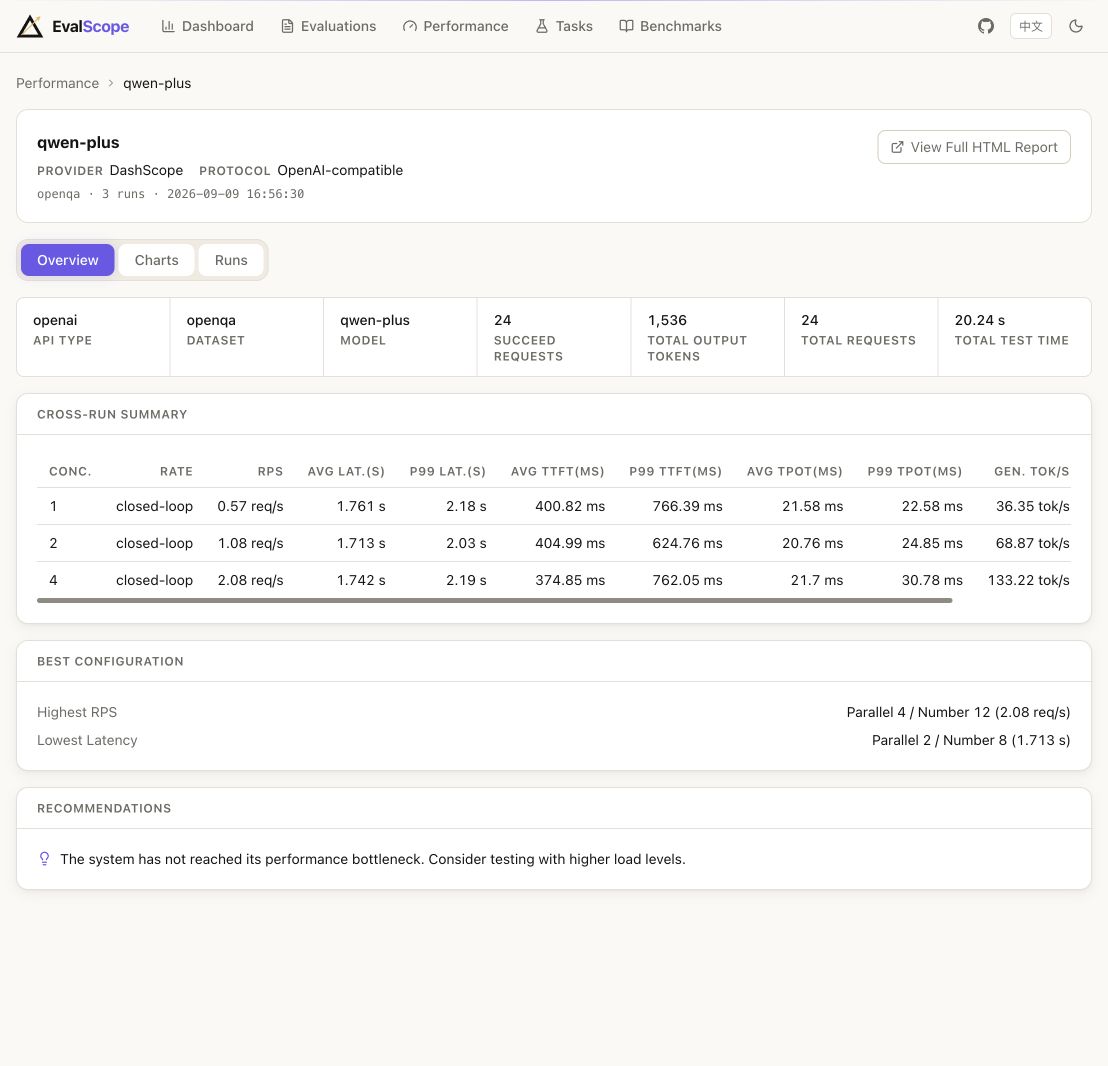Click the Tasks flask icon
The height and width of the screenshot is (1066, 1108).
point(541,26)
